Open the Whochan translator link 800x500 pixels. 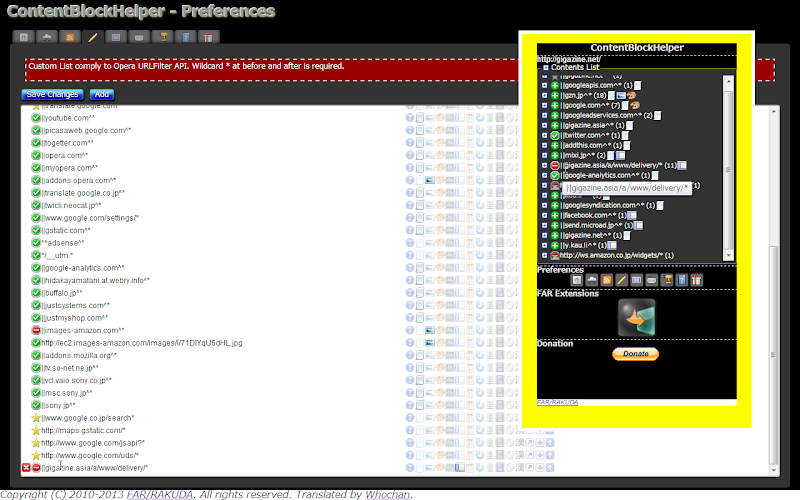pyautogui.click(x=387, y=494)
